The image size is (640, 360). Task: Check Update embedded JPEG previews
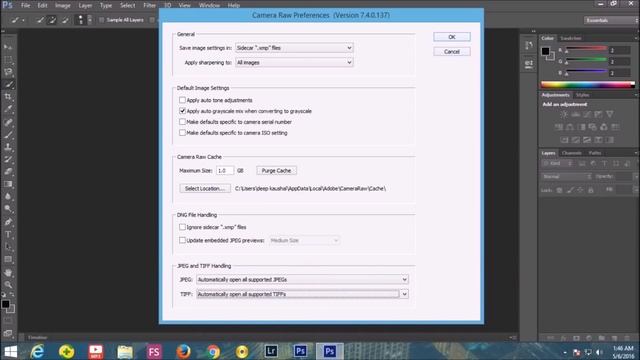coord(182,240)
